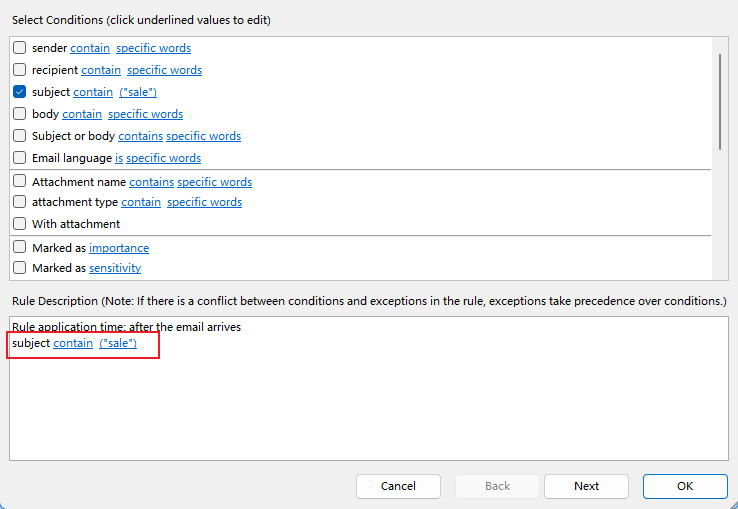The image size is (738, 509).
Task: Click 'contain' link in Rule Description box
Action: (x=73, y=343)
